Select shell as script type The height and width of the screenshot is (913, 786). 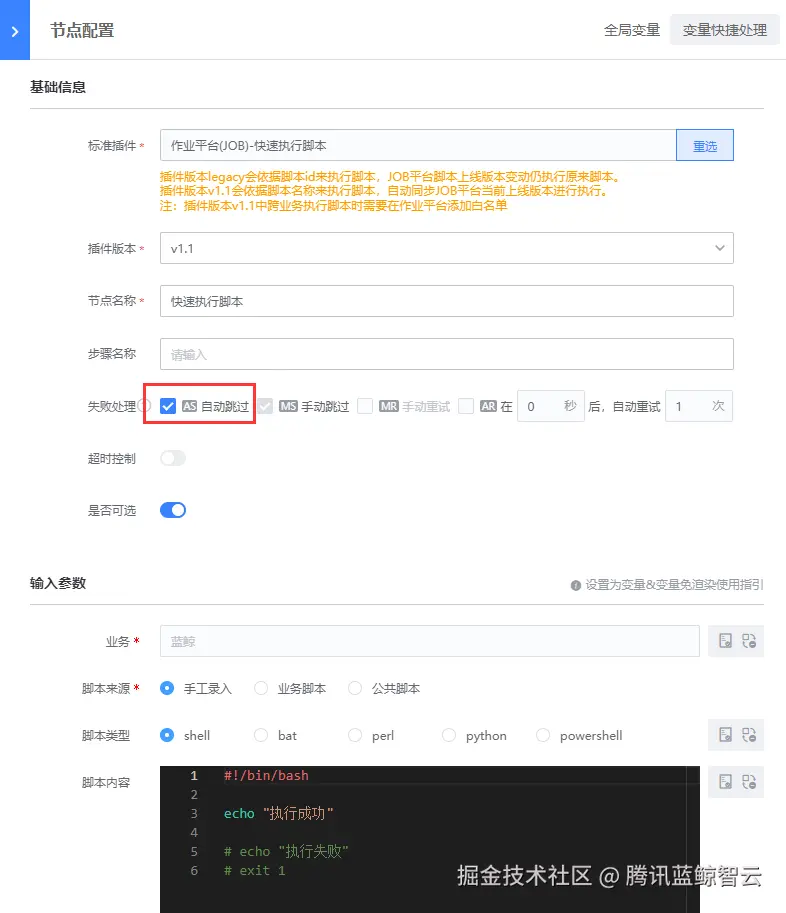(167, 735)
